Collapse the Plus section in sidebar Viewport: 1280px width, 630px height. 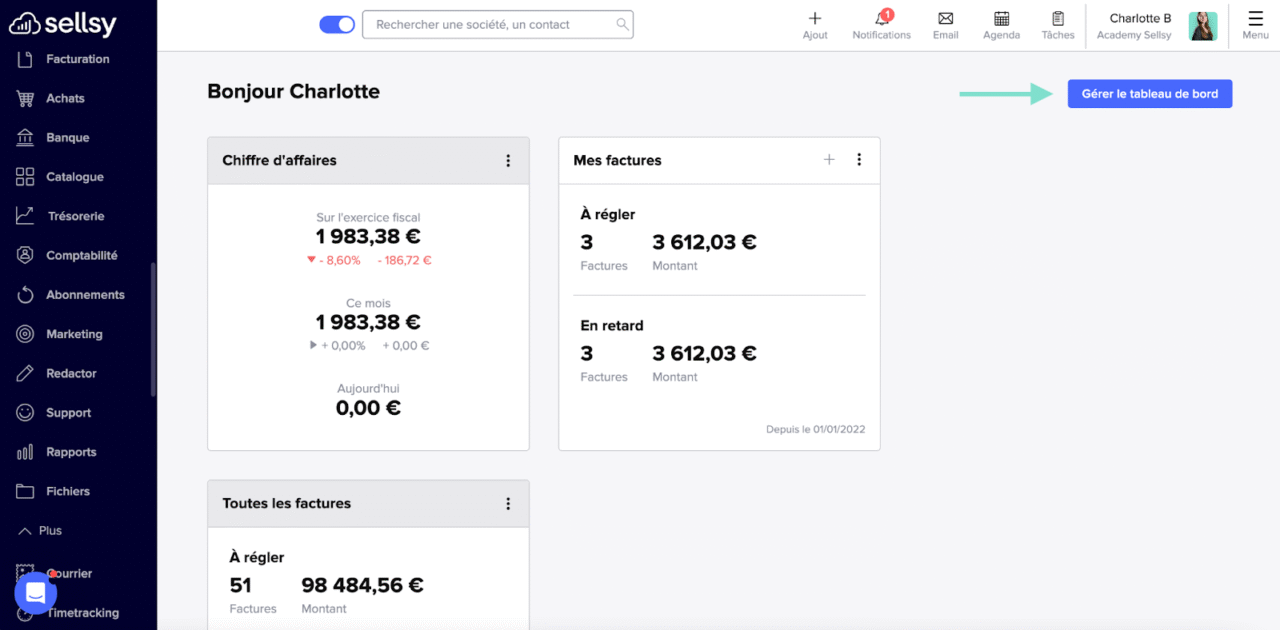tap(39, 531)
